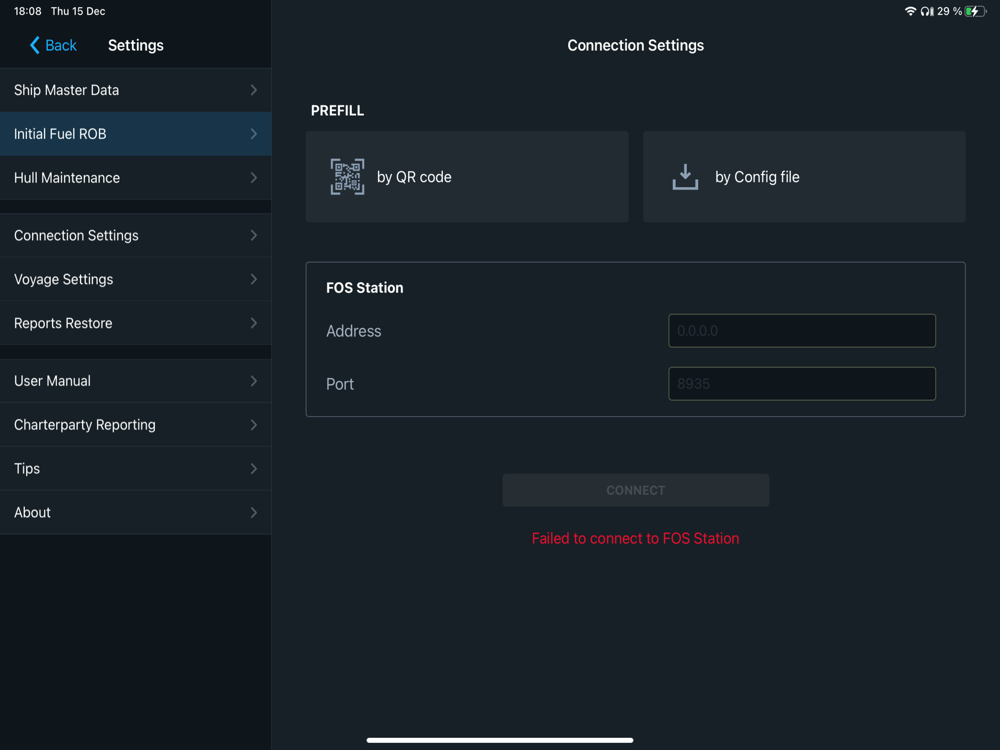The height and width of the screenshot is (750, 1000).
Task: Expand the About row chevron
Action: pos(254,513)
